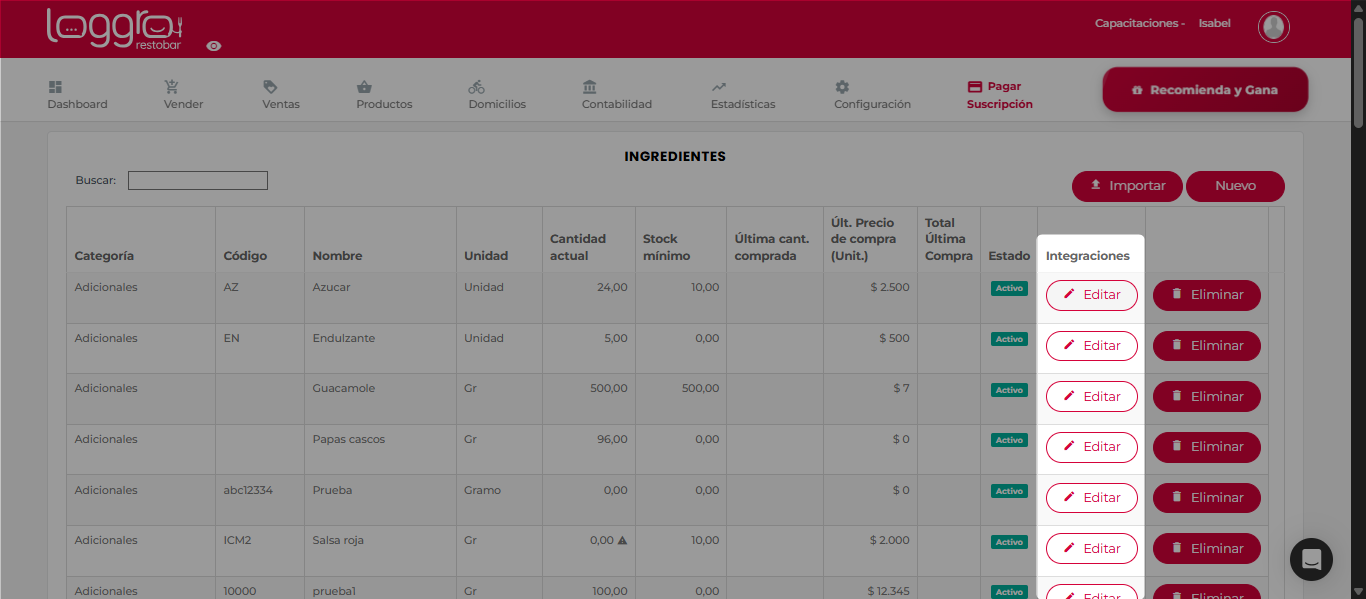Click the Contabilidad bank icon
Image resolution: width=1366 pixels, height=599 pixels.
click(590, 87)
